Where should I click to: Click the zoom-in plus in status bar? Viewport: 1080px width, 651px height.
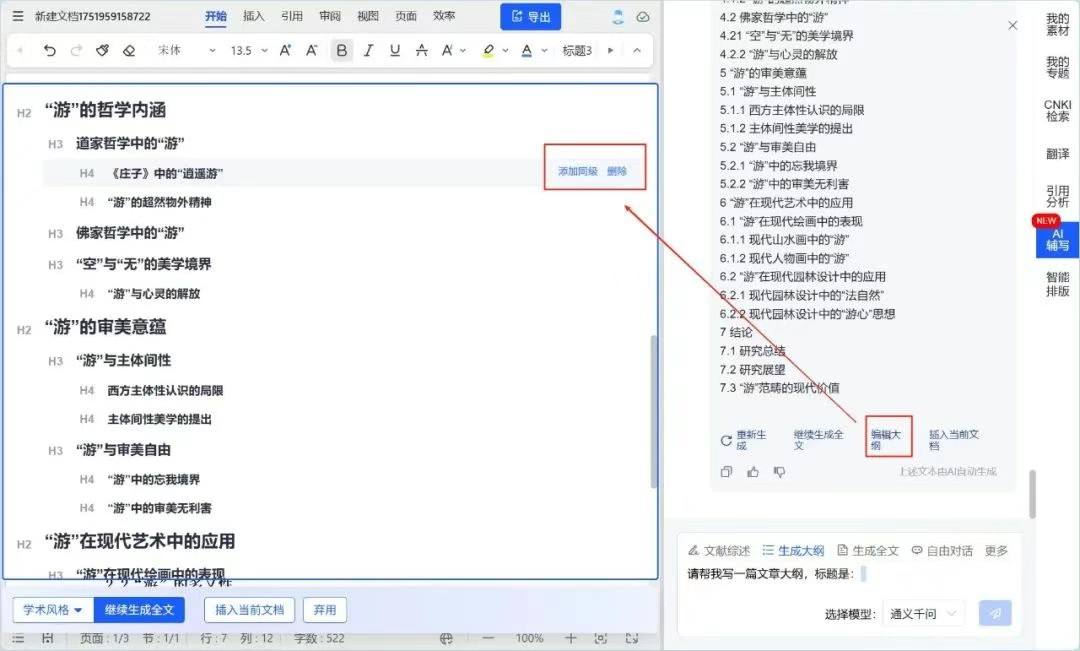click(x=570, y=638)
